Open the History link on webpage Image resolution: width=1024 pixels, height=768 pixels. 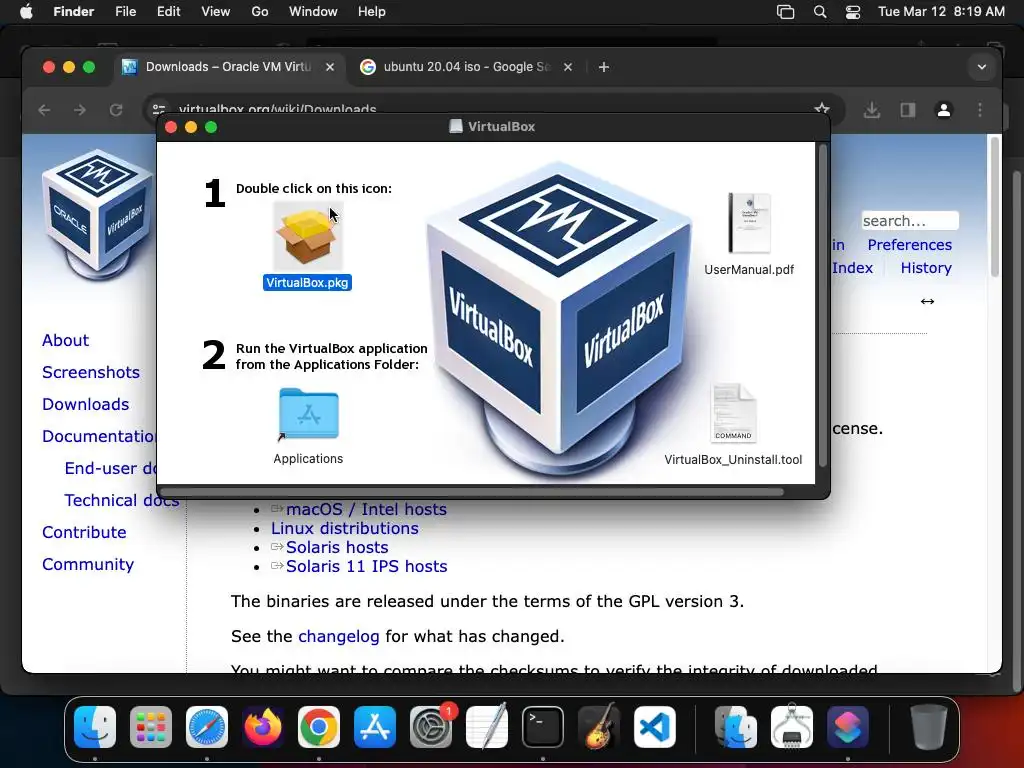(926, 268)
